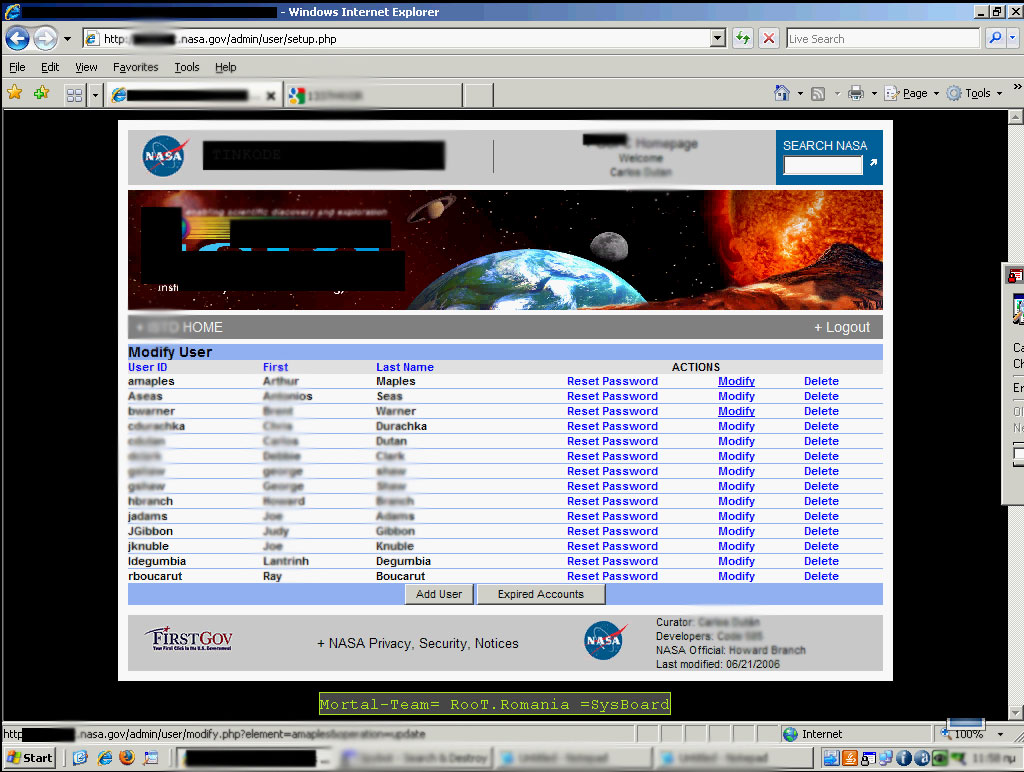The width and height of the screenshot is (1024, 772).
Task: Open the File menu
Action: (17, 67)
